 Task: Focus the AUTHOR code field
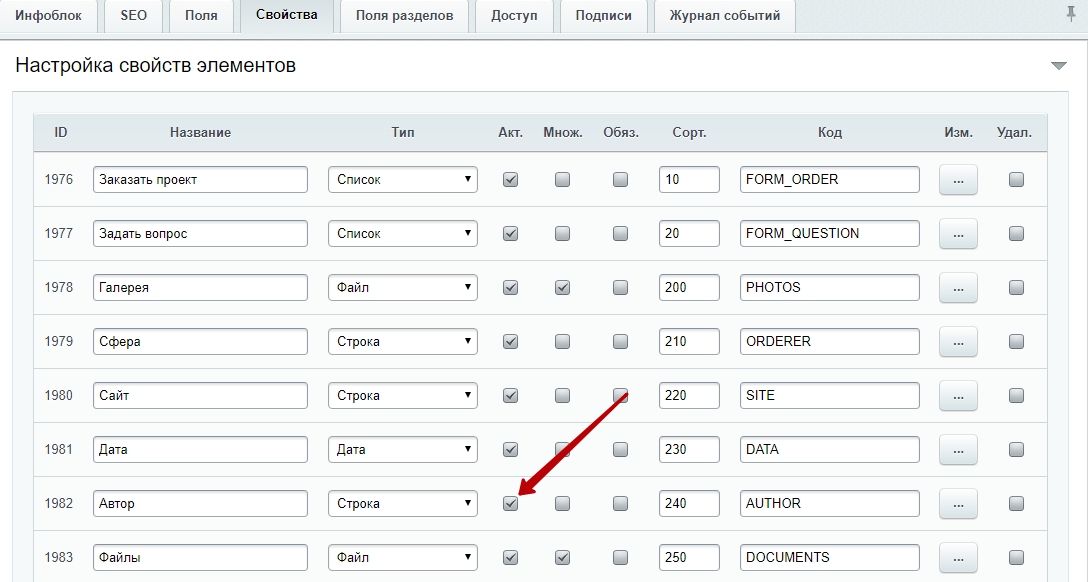coord(830,504)
